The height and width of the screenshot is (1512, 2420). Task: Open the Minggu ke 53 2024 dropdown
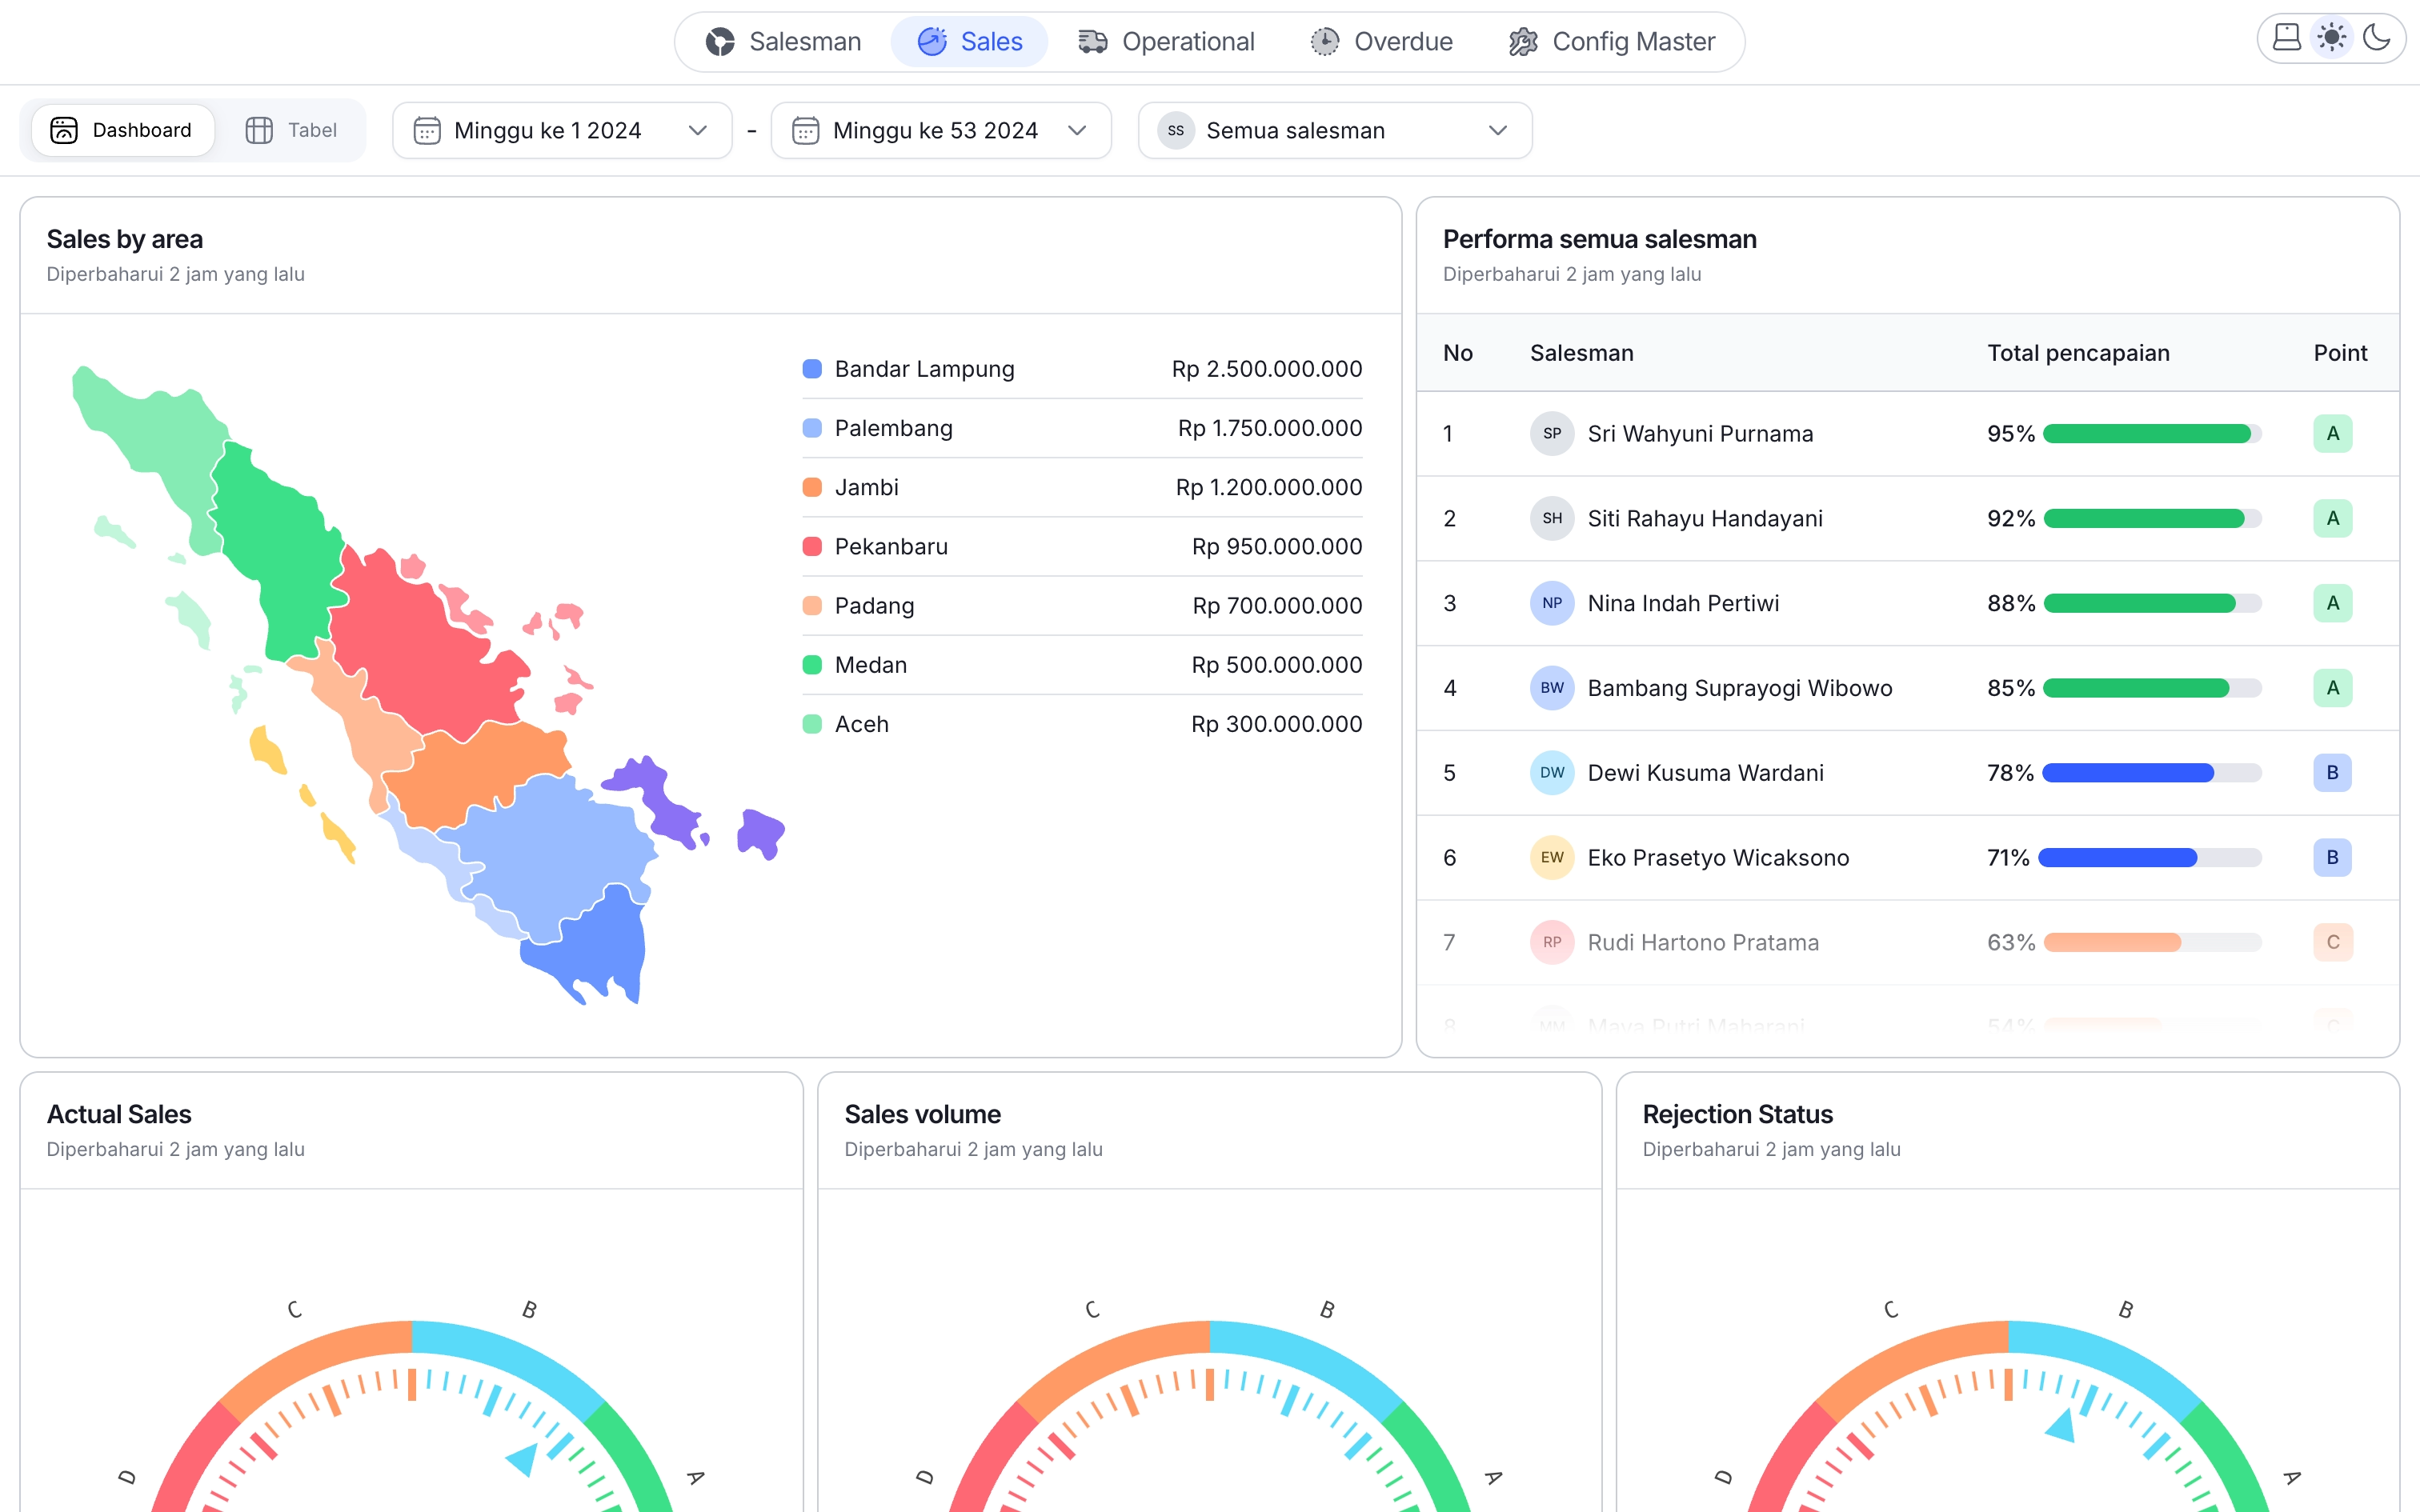click(x=941, y=130)
